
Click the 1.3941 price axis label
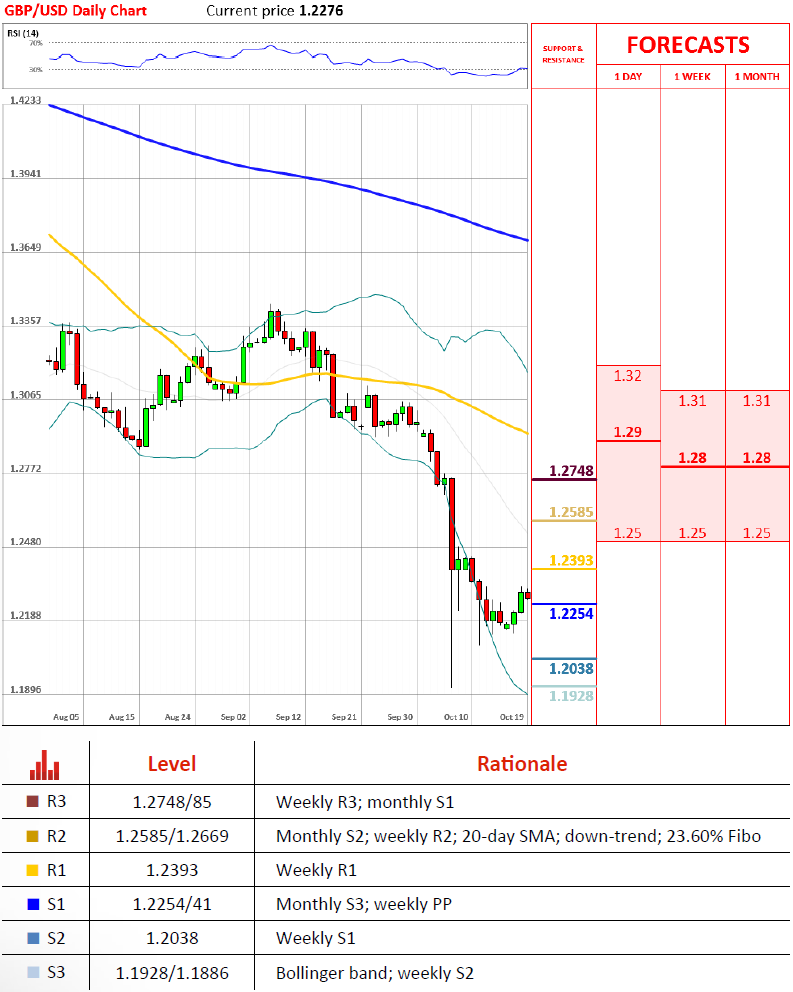(x=25, y=173)
